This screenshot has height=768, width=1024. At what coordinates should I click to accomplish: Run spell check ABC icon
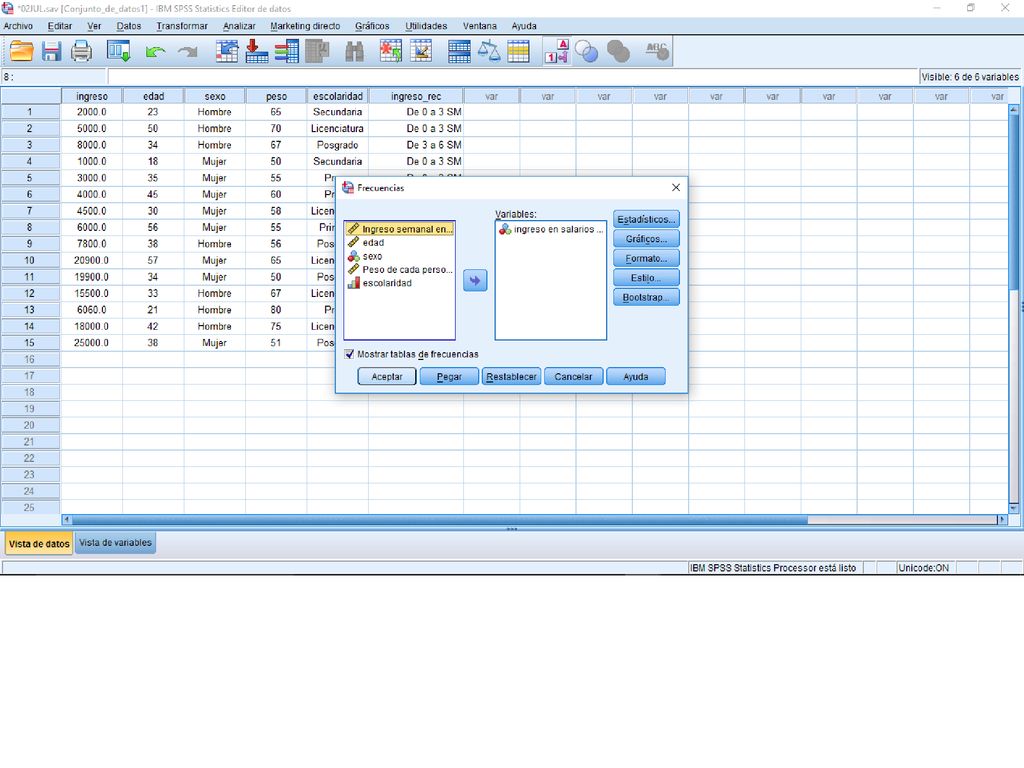click(x=657, y=51)
